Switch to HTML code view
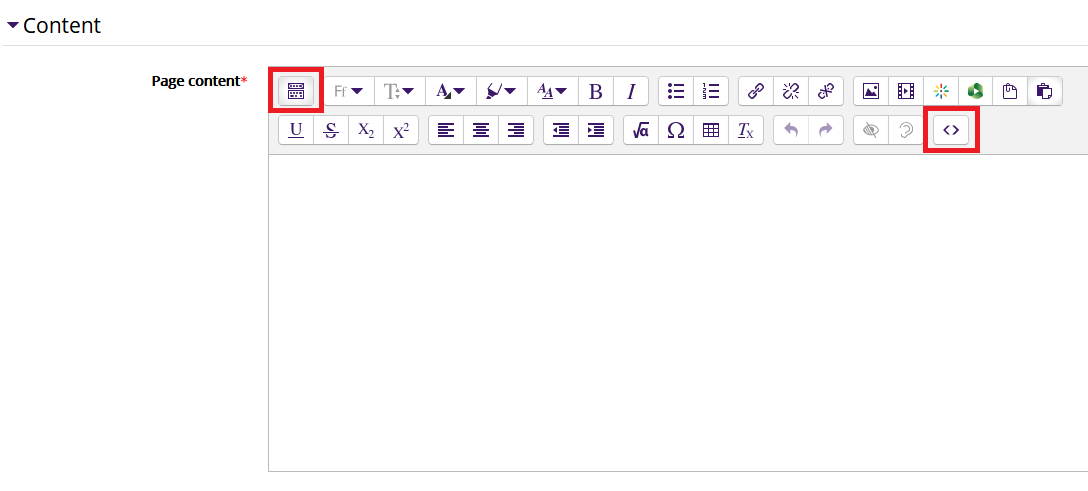 951,130
